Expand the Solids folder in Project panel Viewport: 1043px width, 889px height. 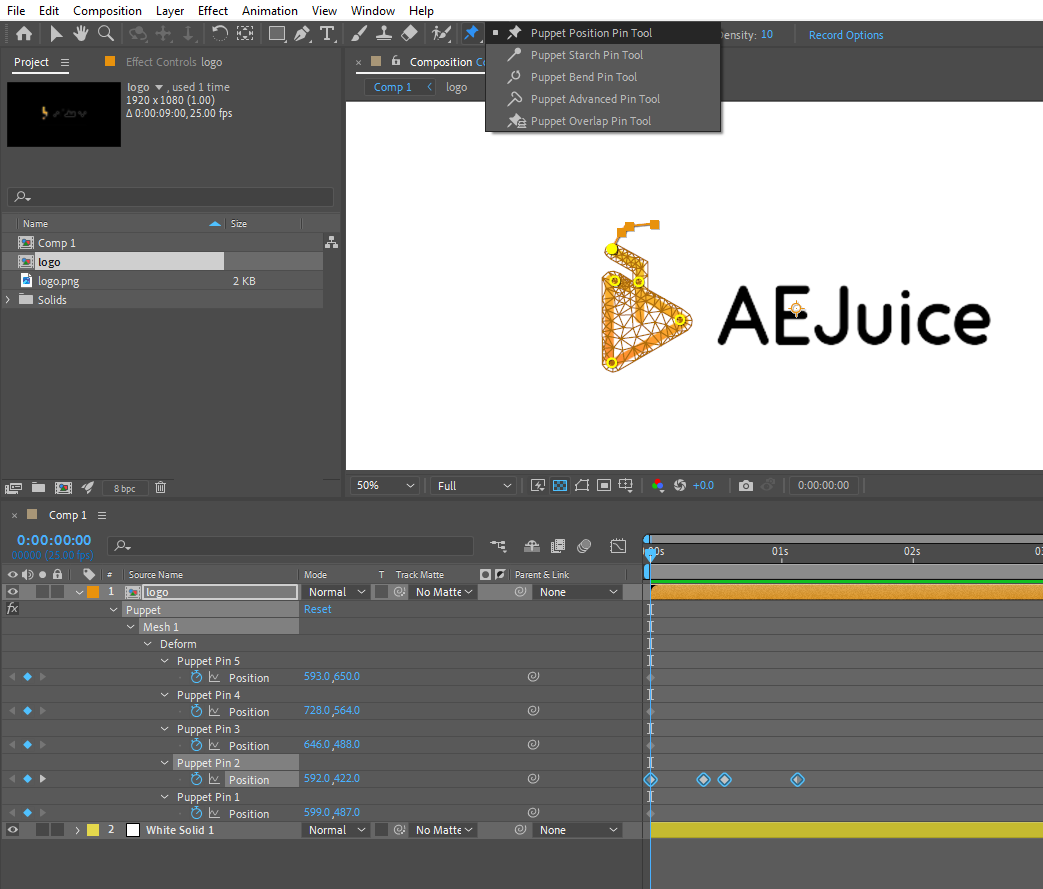tap(8, 299)
